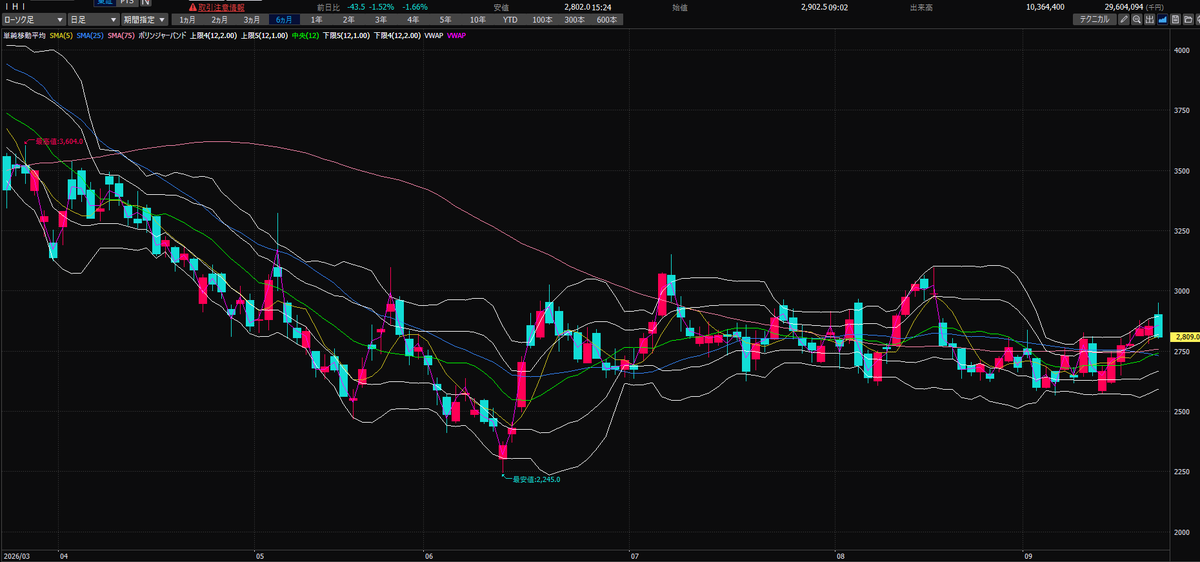Click the ボリンジャーバンド legend label
Image resolution: width=1200 pixels, height=562 pixels.
(162, 35)
